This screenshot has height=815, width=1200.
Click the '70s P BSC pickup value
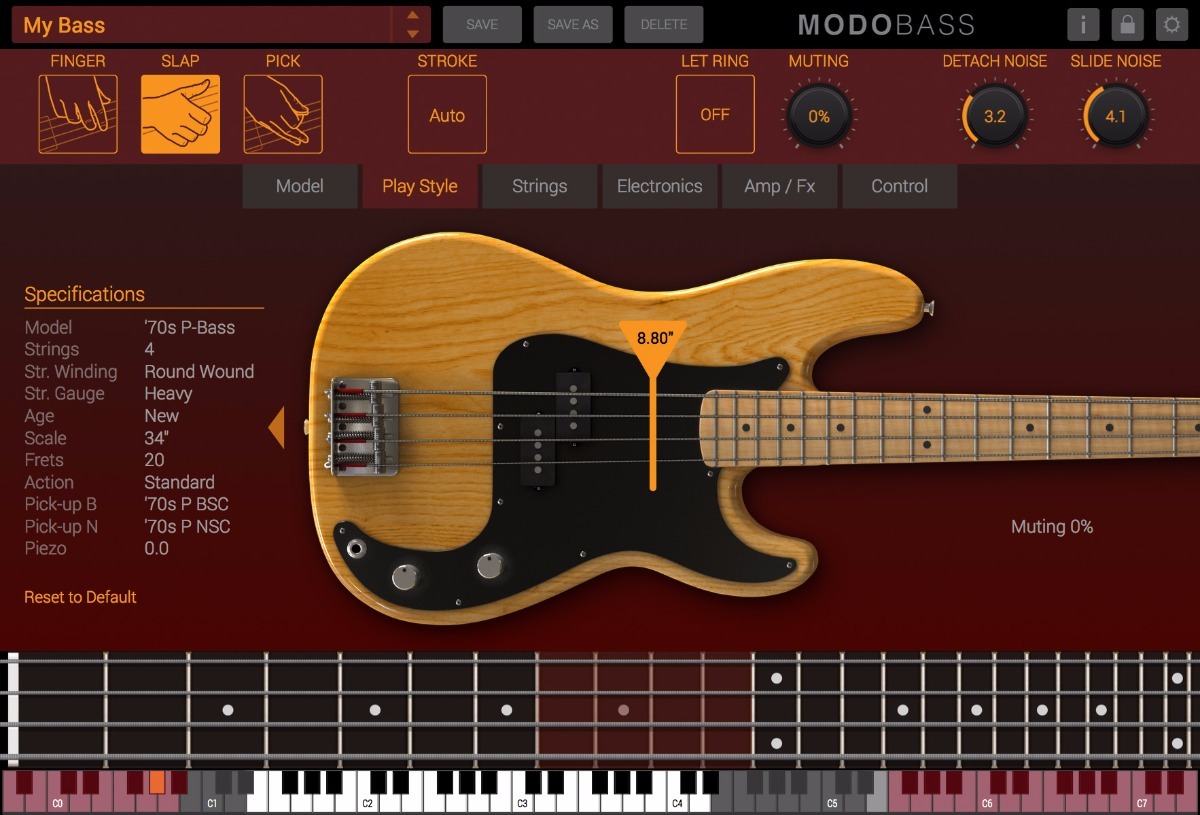[x=186, y=504]
